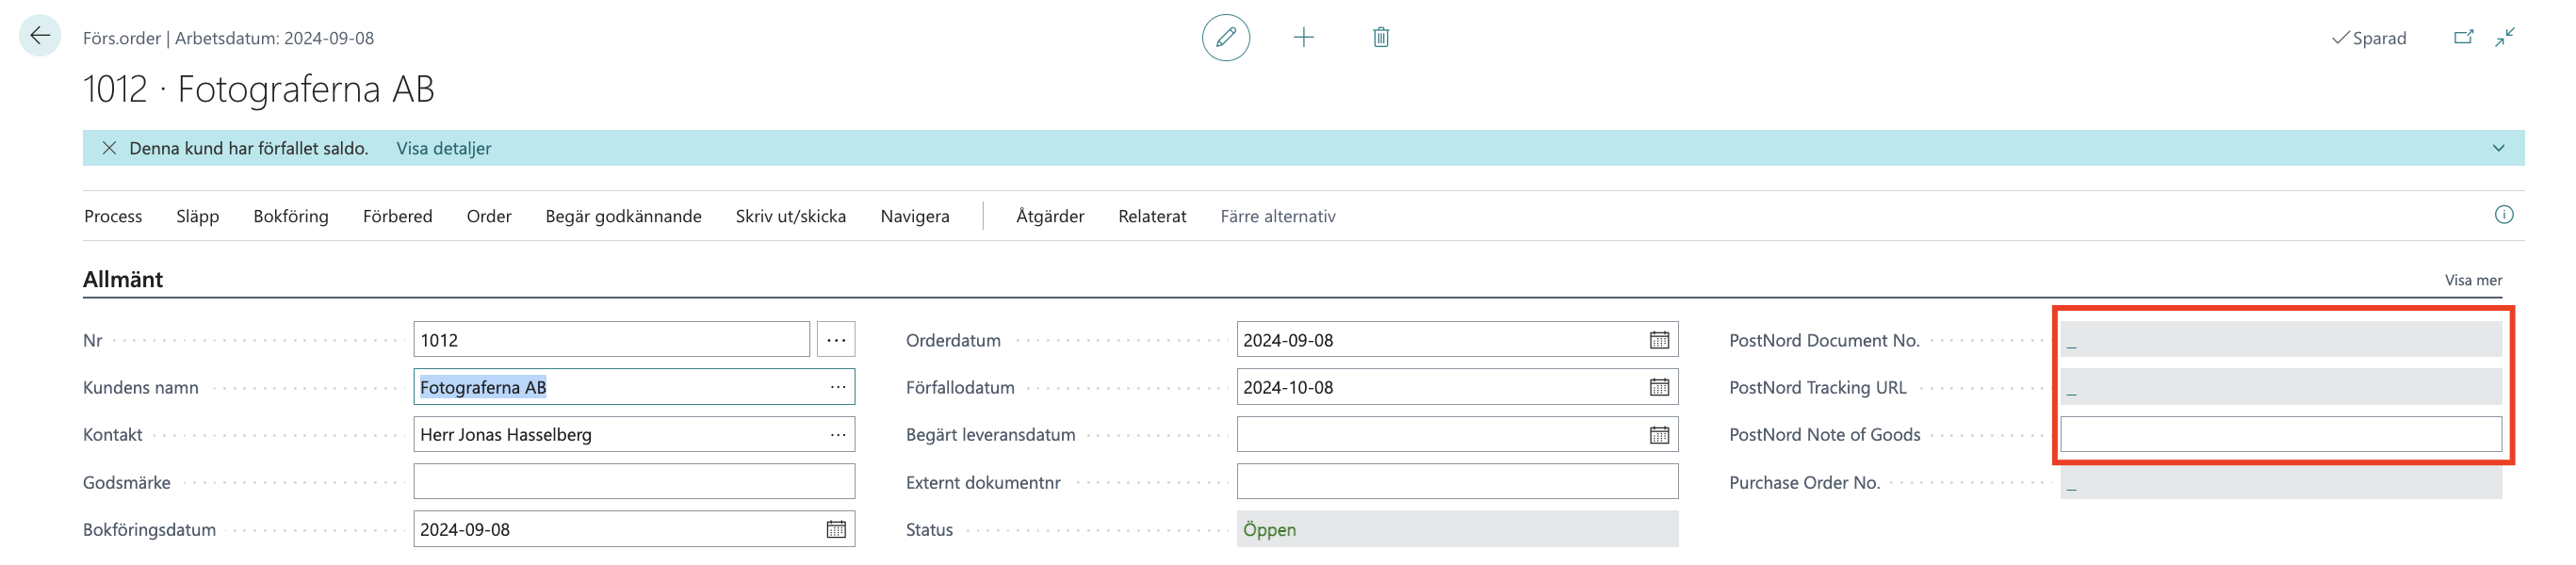This screenshot has height=565, width=2576.
Task: Delete the order using trash icon
Action: [x=1380, y=38]
